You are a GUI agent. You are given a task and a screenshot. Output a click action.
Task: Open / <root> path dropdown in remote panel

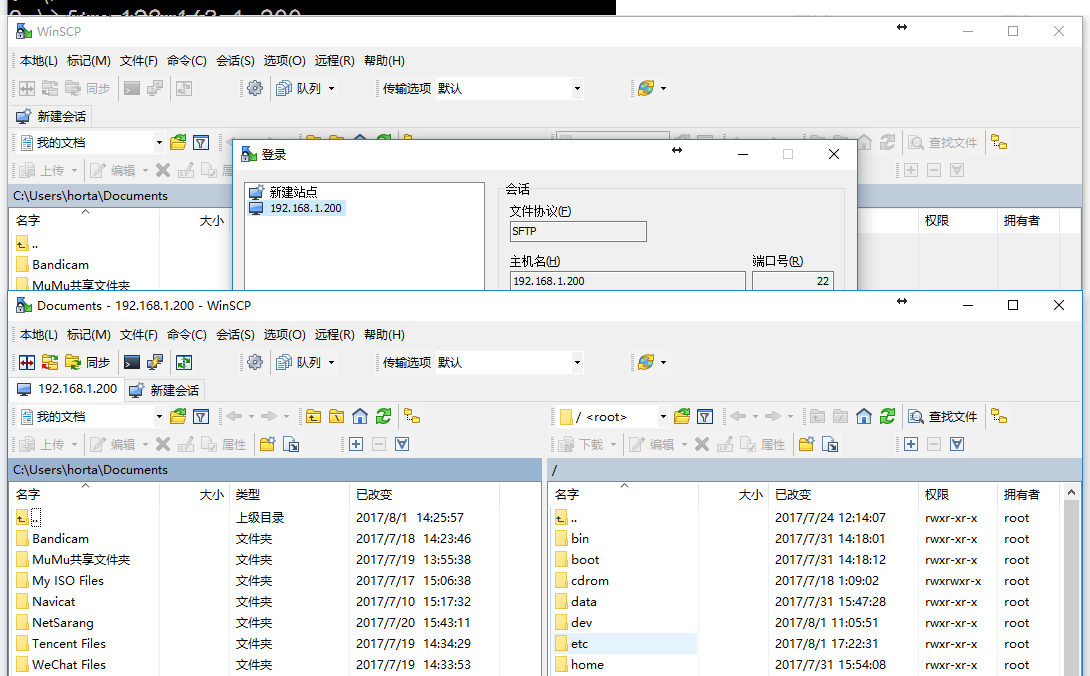tap(613, 417)
